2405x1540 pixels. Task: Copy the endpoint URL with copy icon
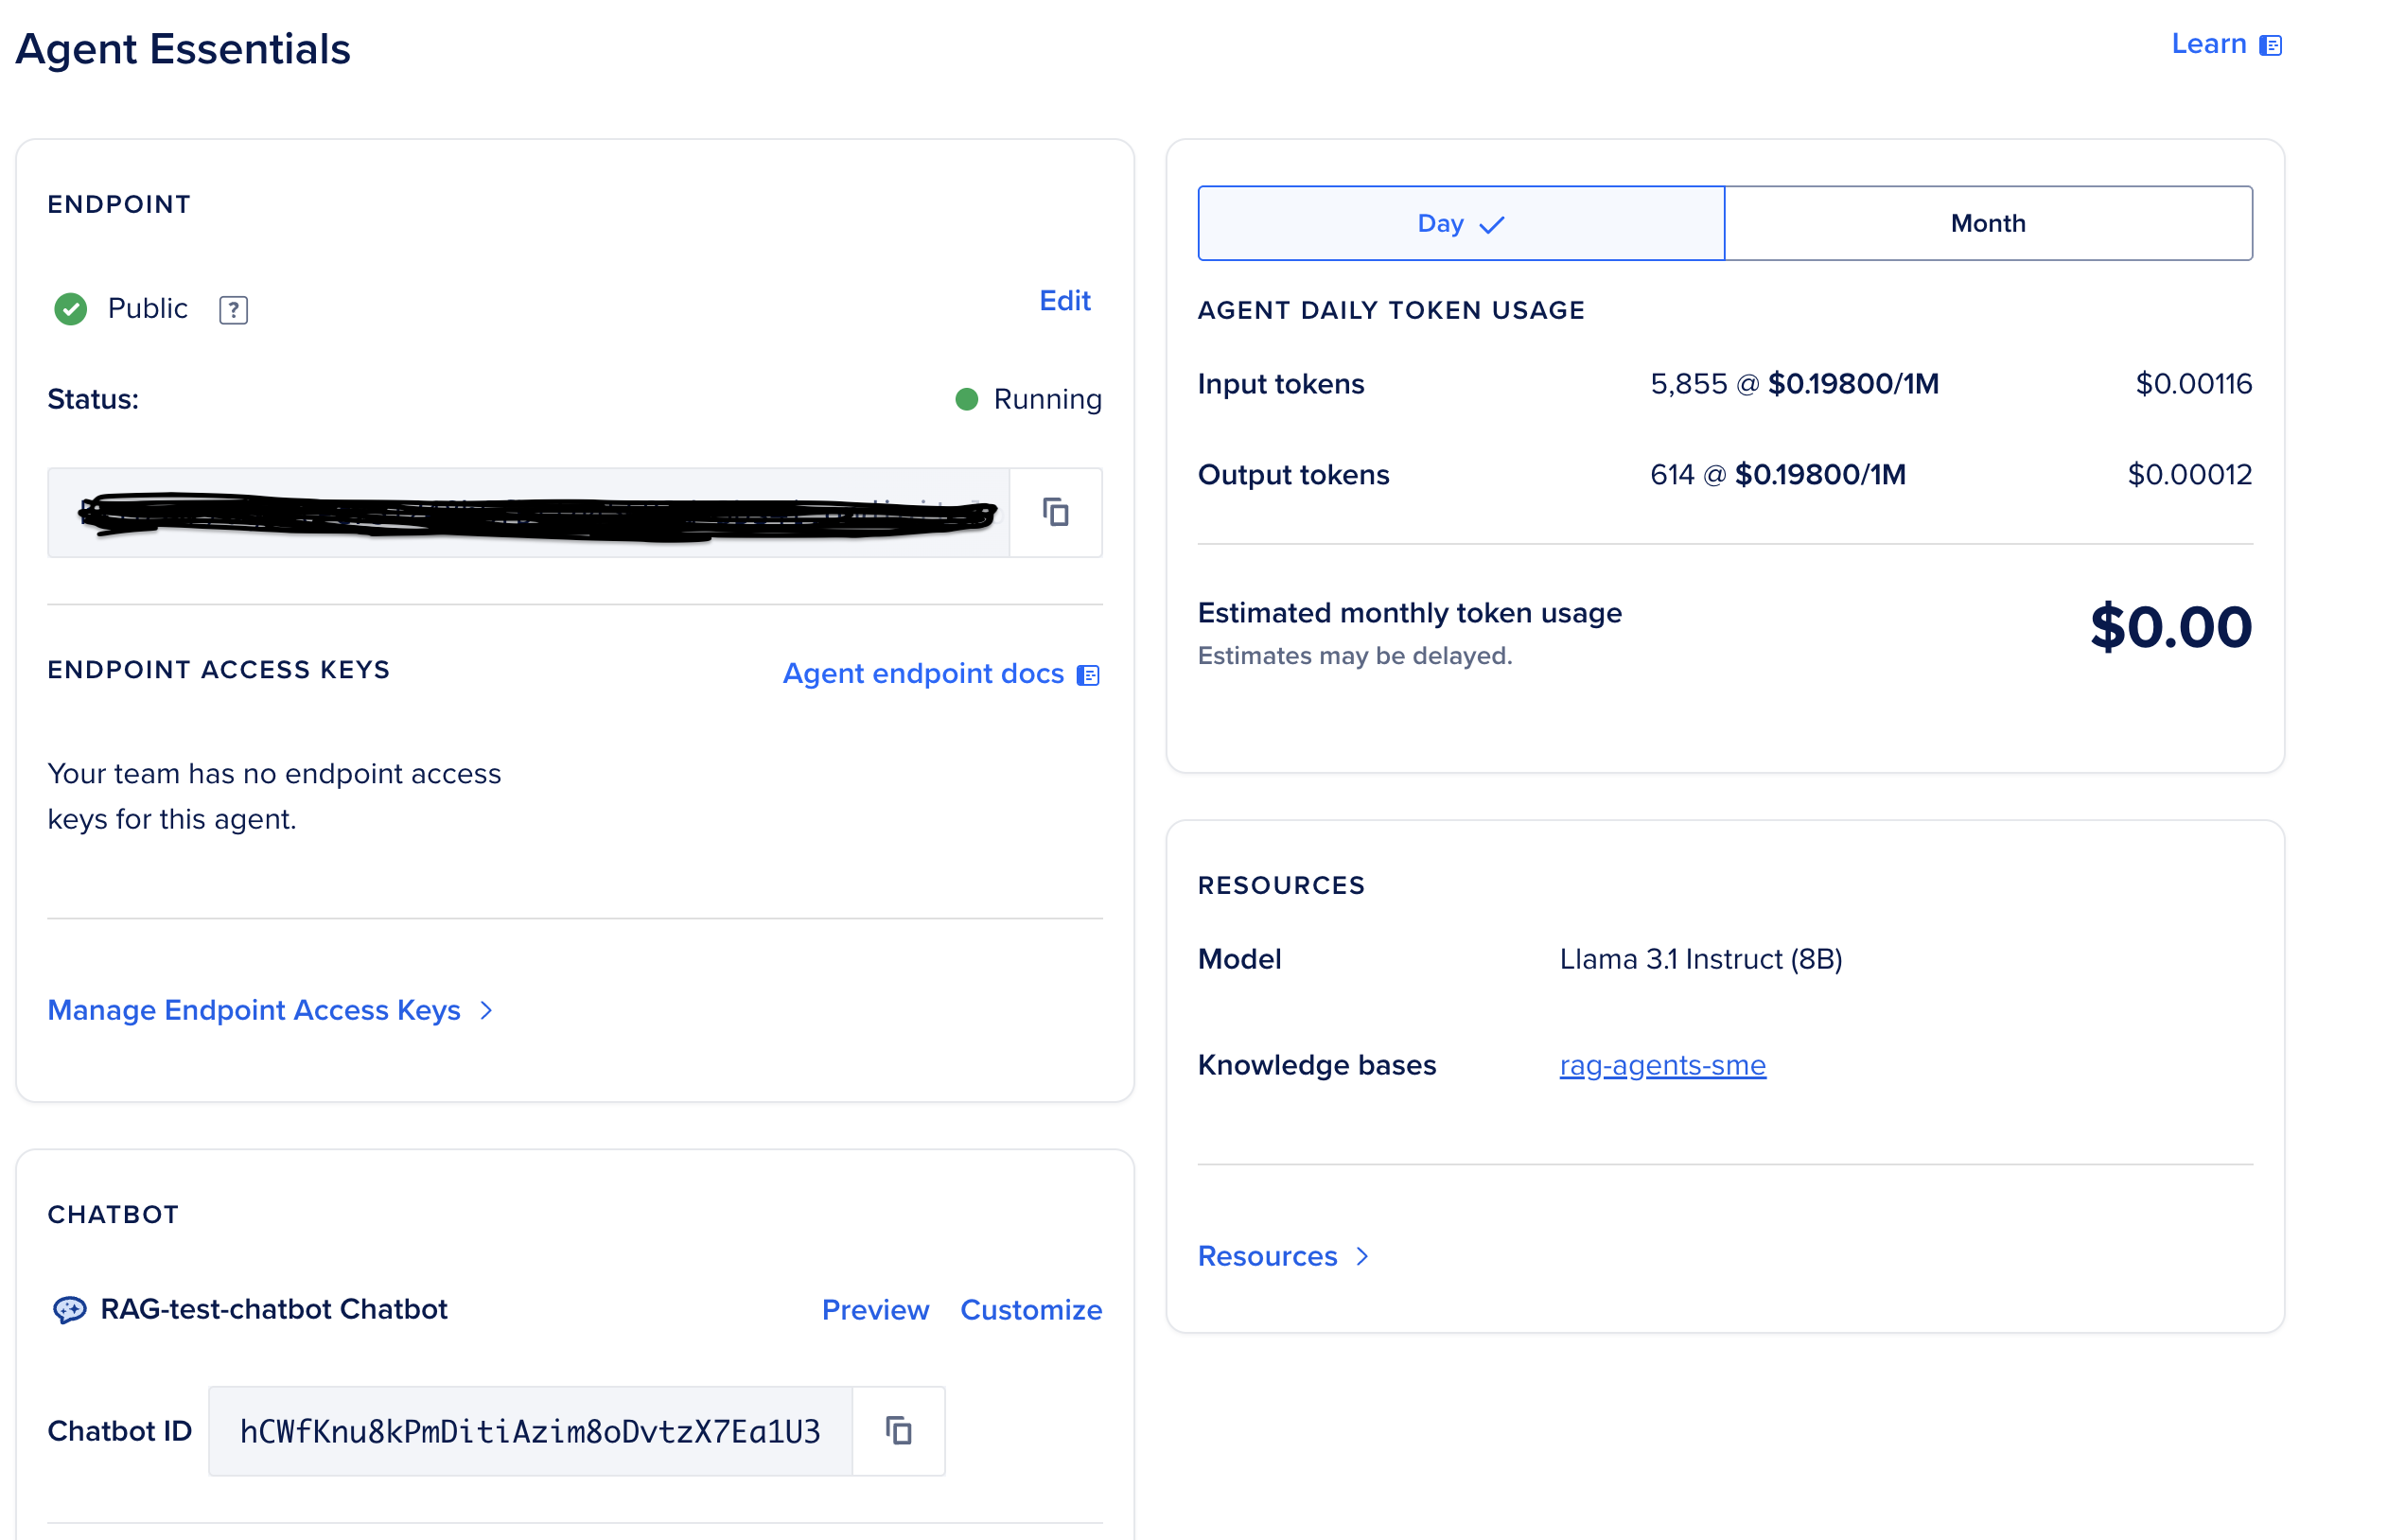click(x=1055, y=512)
